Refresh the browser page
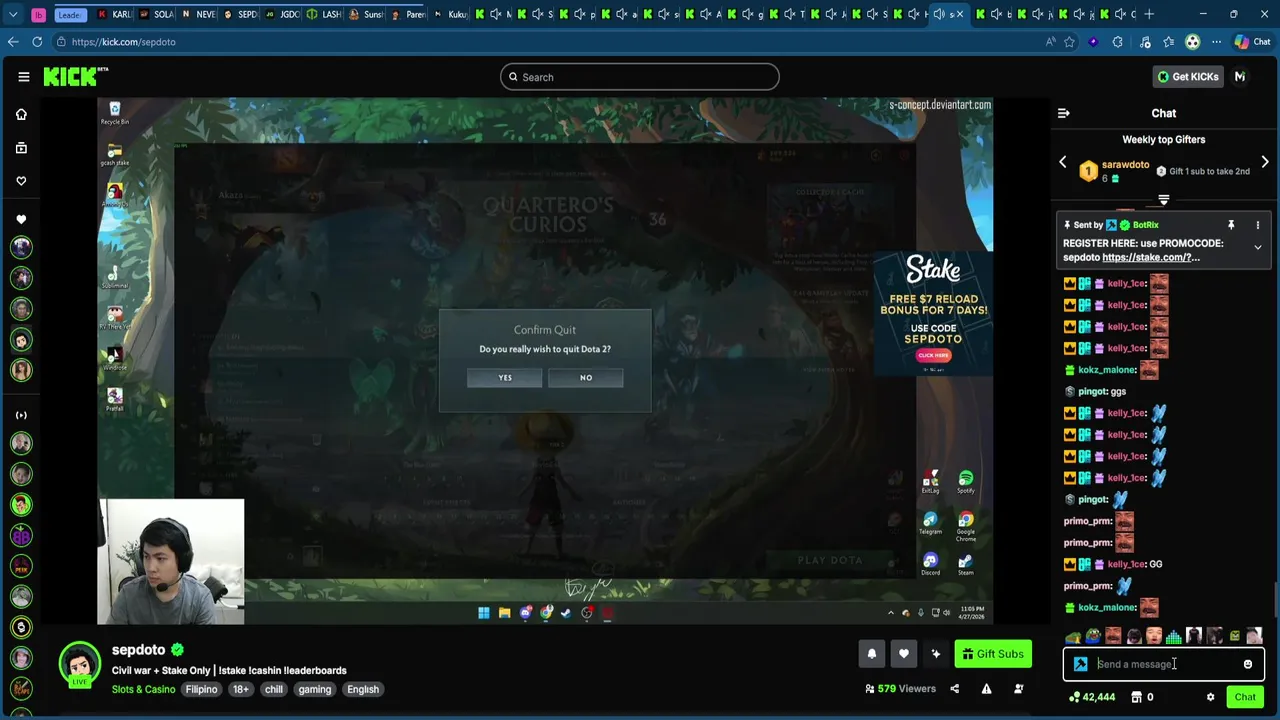 point(37,42)
